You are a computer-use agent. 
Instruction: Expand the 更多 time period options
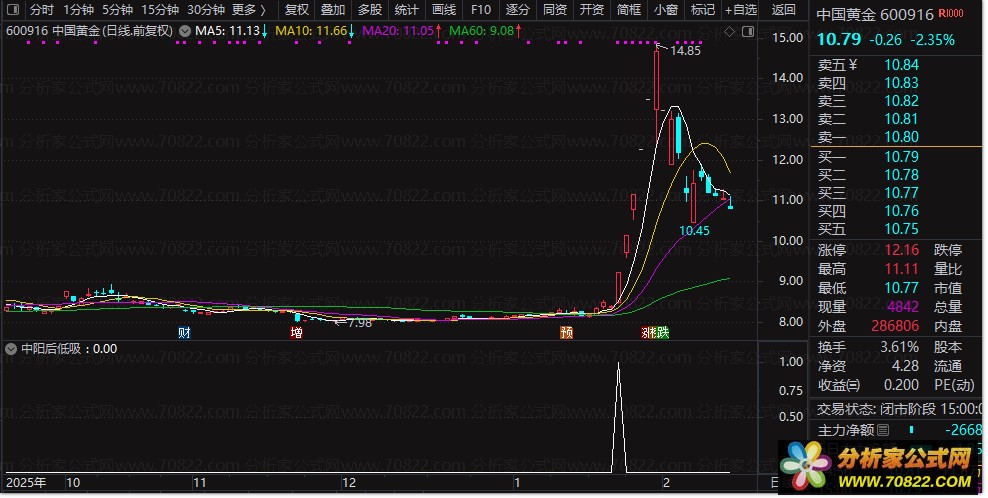coord(249,10)
